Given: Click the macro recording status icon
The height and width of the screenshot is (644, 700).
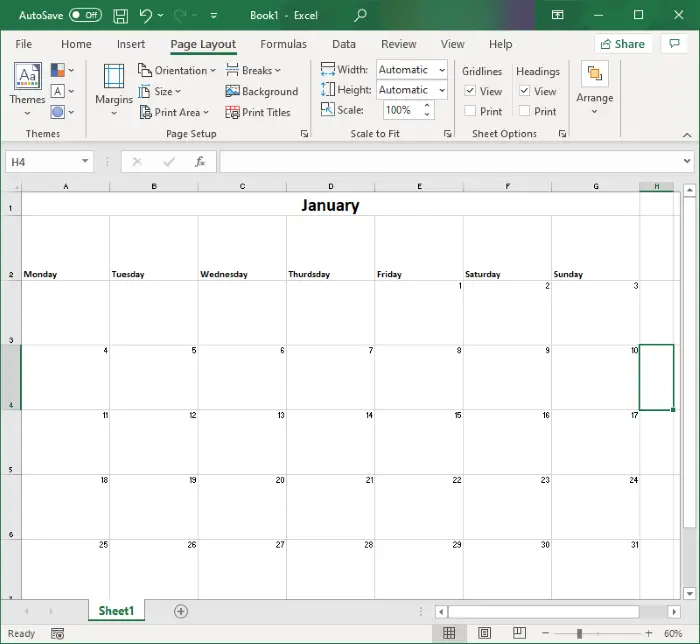Looking at the screenshot, I should (x=57, y=634).
